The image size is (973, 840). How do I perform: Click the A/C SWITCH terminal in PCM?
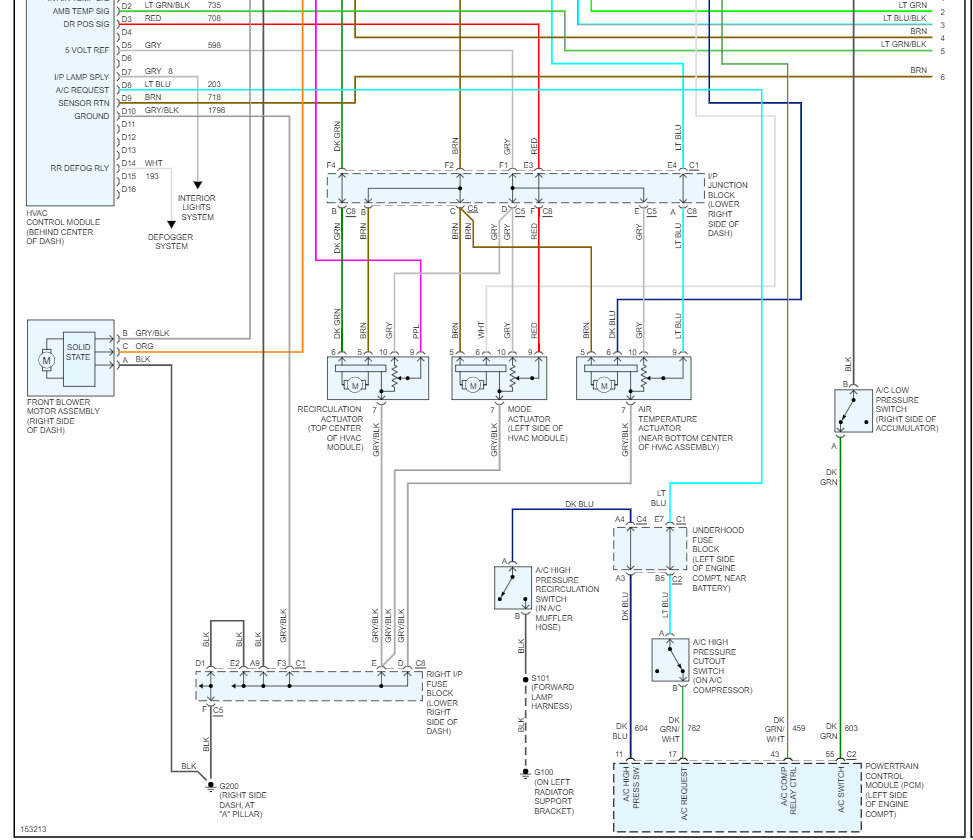[841, 790]
